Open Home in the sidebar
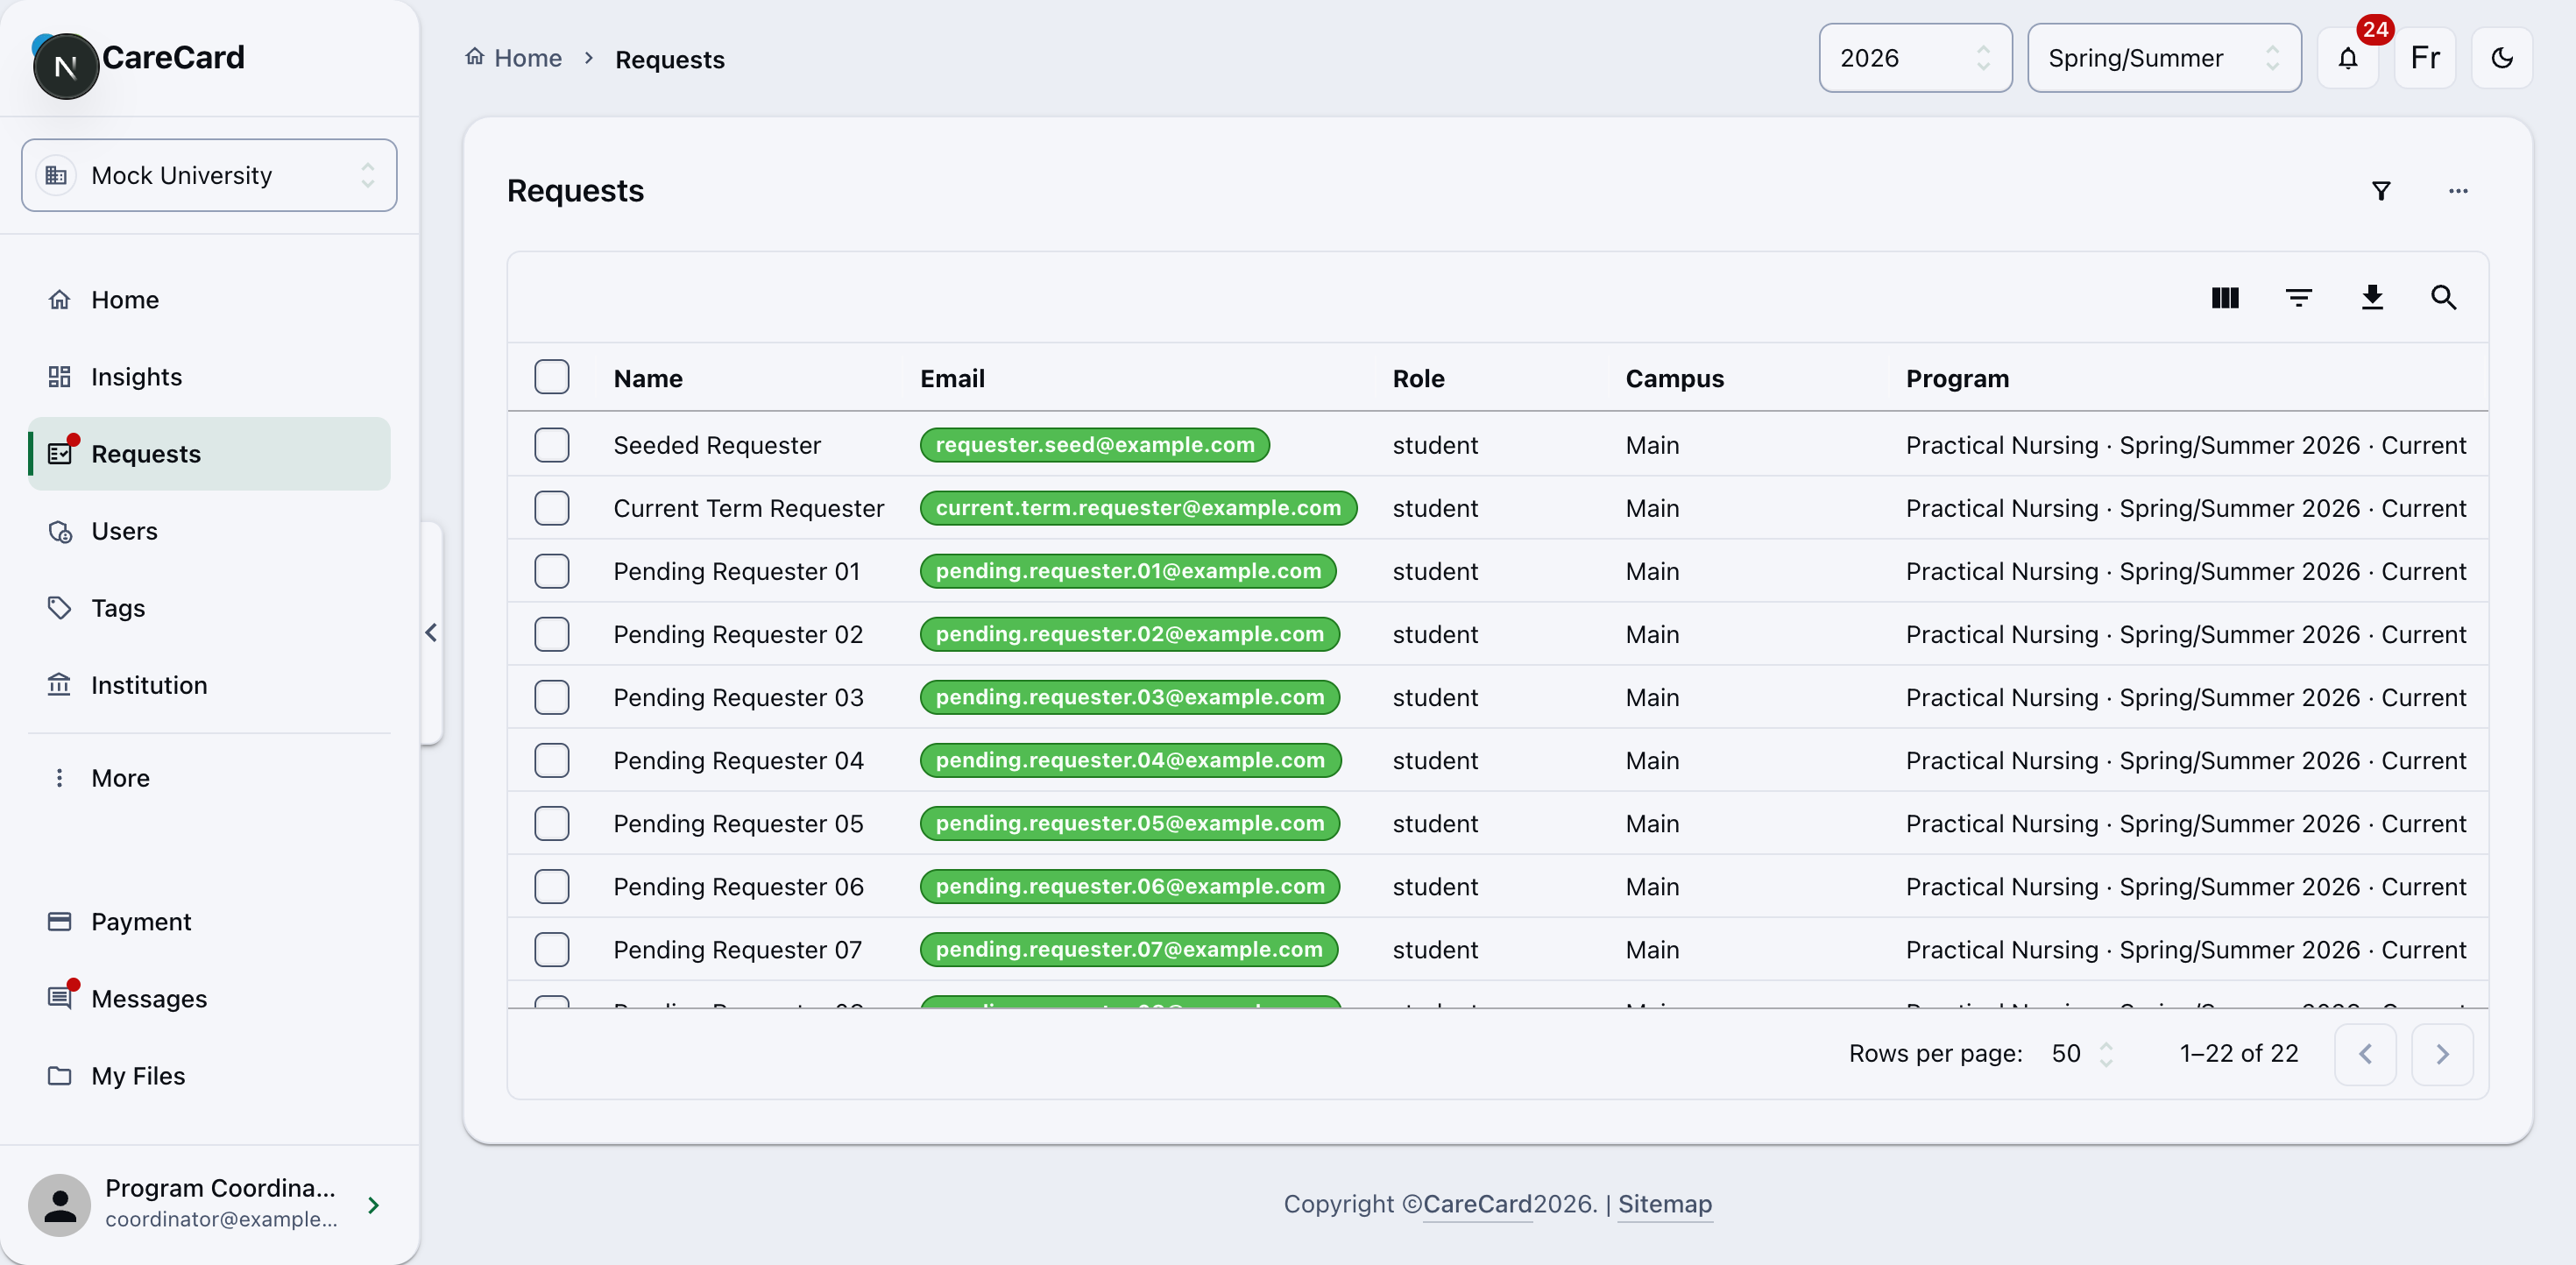Screen dimensions: 2576x1265 point(209,300)
